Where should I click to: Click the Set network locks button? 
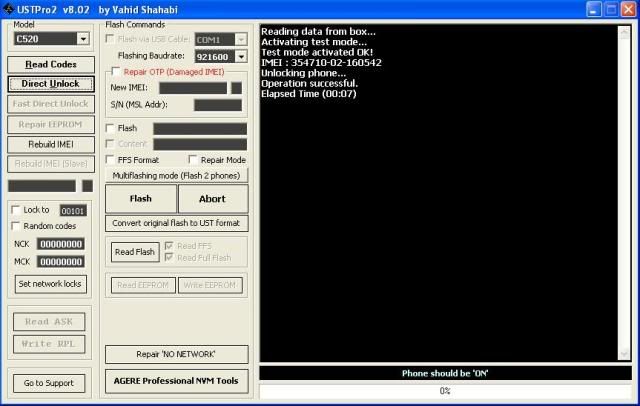tap(51, 284)
